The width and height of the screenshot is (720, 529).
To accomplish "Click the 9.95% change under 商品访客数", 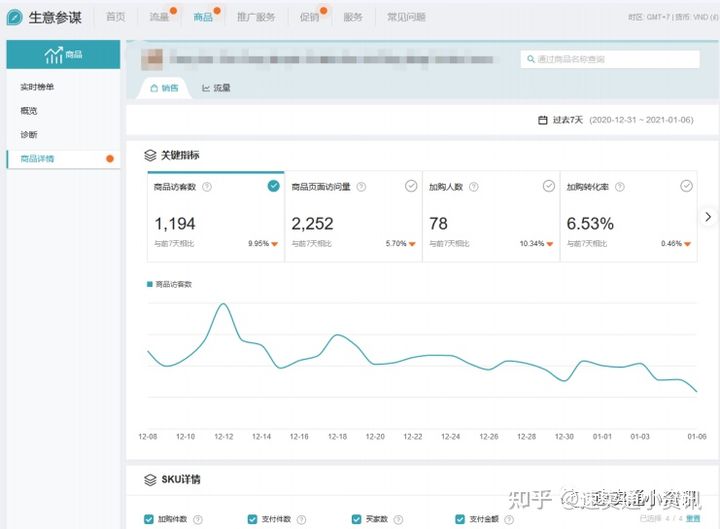I will tap(263, 243).
